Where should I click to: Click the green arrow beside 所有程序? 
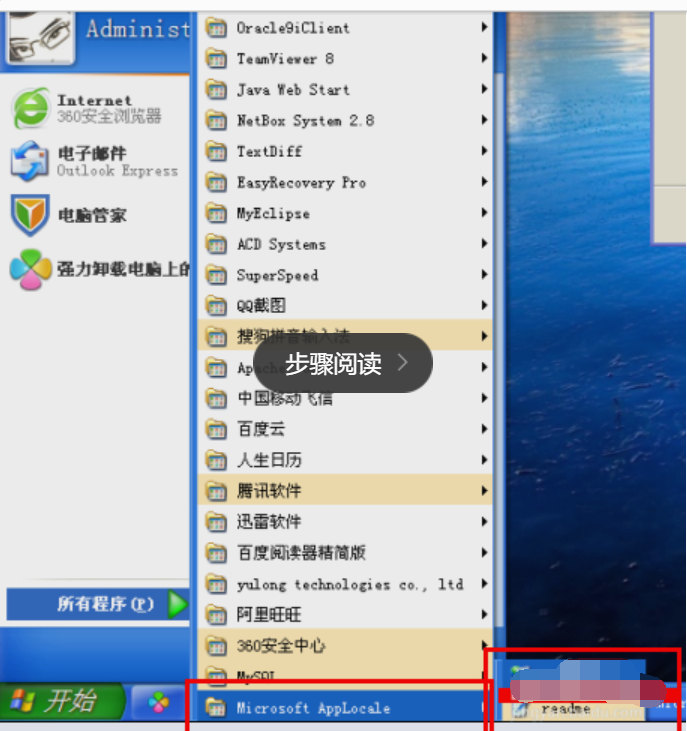tap(178, 604)
